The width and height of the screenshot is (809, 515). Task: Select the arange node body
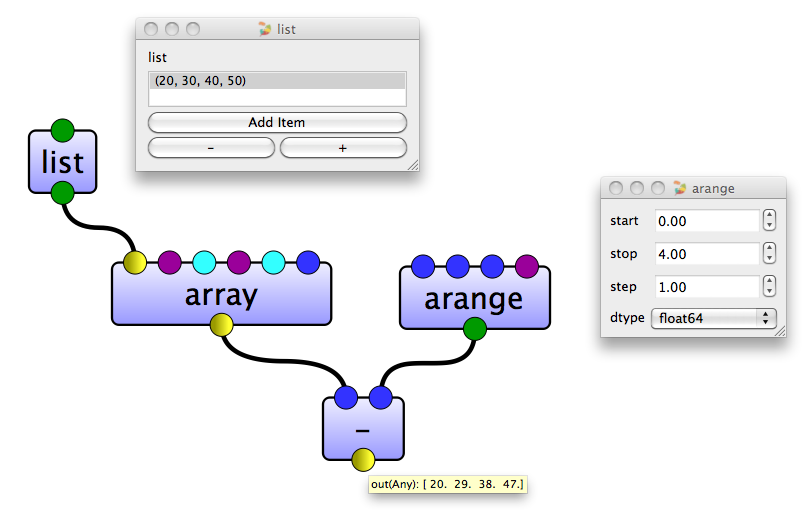tap(475, 298)
